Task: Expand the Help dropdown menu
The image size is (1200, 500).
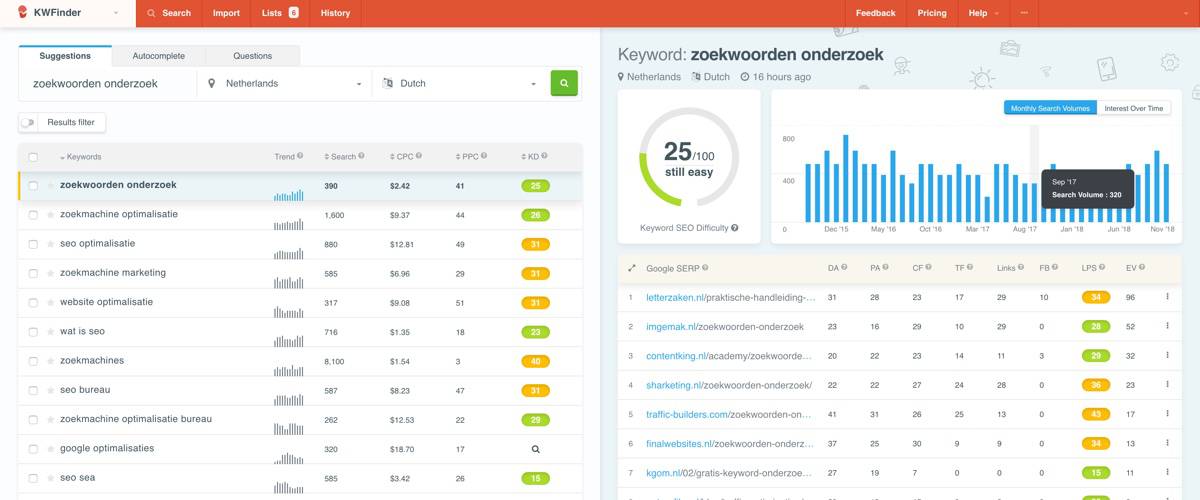Action: coord(983,13)
